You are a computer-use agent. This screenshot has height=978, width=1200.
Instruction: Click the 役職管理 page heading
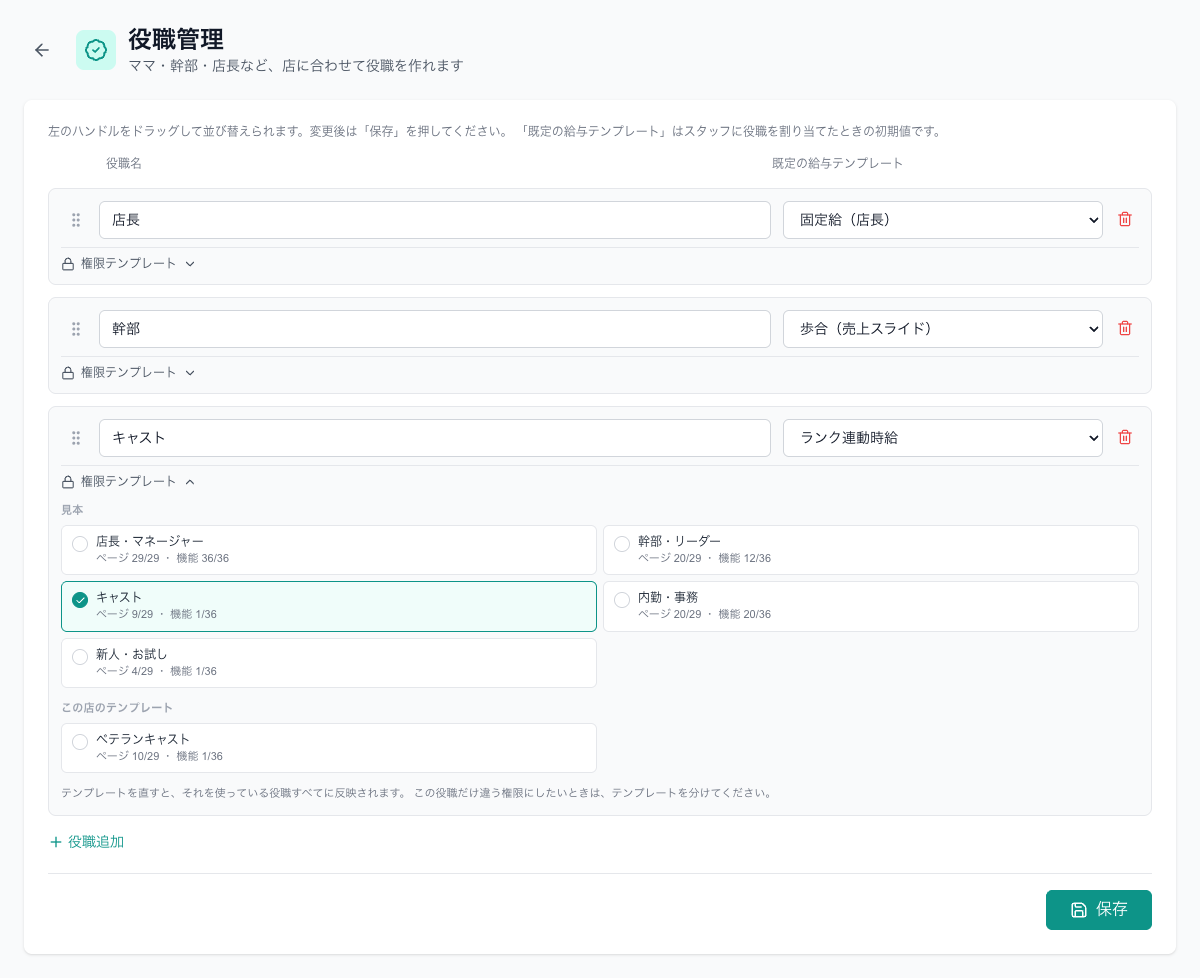176,39
